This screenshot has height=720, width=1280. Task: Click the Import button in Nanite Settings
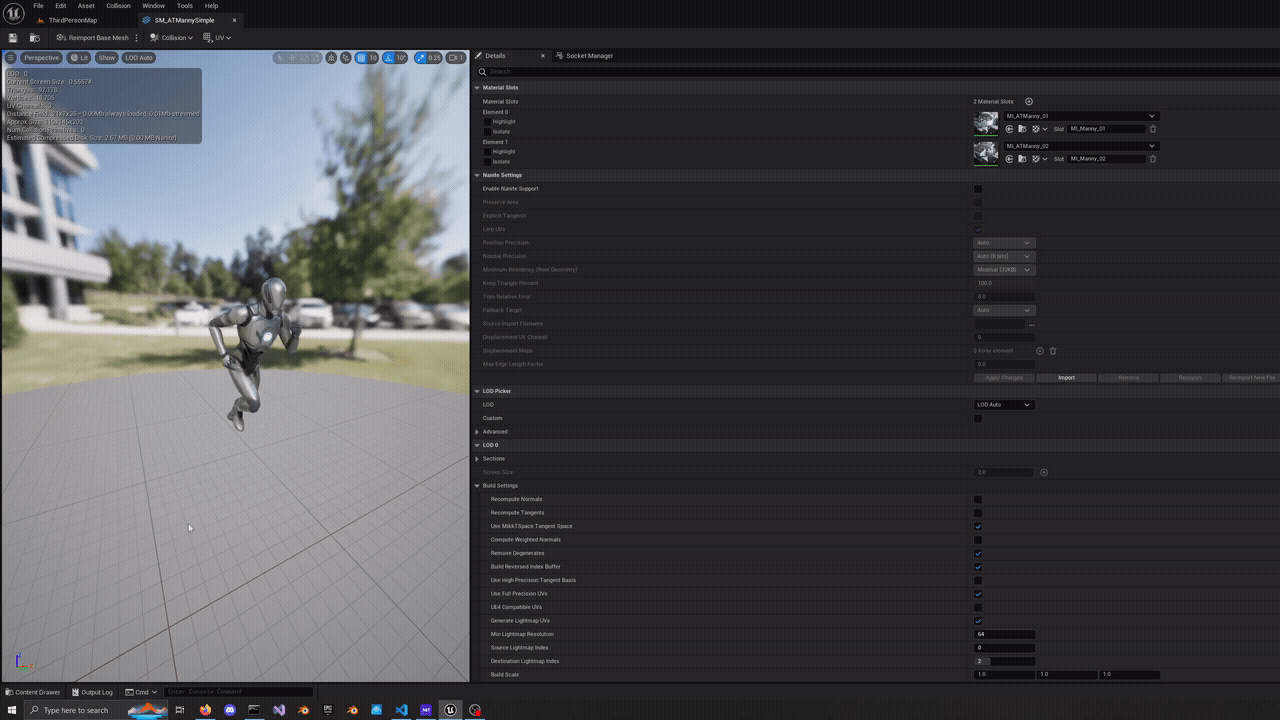click(x=1066, y=378)
